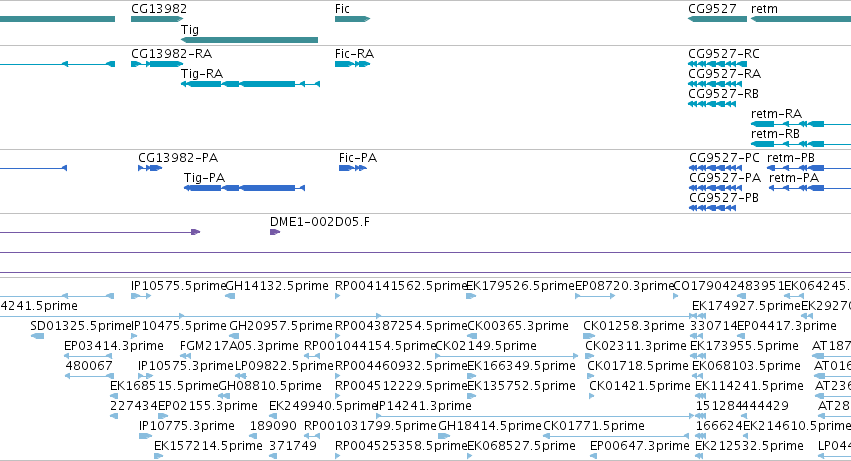This screenshot has width=851, height=461.
Task: Click the retm gene label
Action: [x=764, y=9]
